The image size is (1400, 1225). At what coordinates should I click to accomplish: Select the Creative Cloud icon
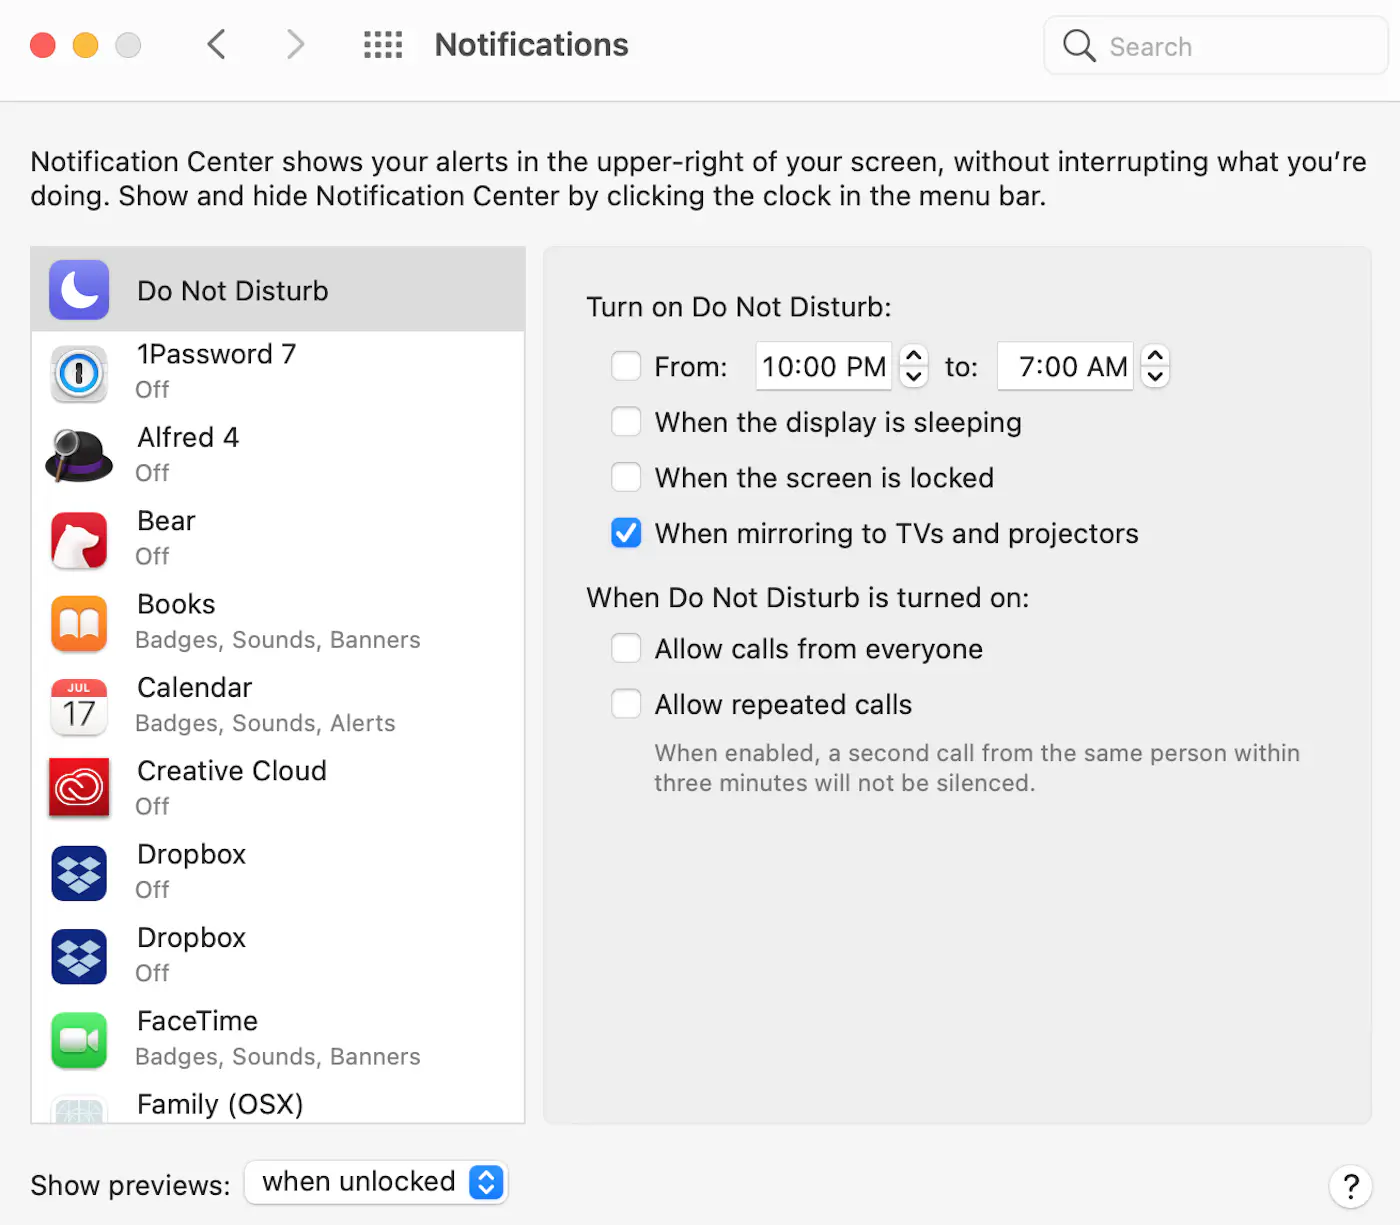[78, 790]
